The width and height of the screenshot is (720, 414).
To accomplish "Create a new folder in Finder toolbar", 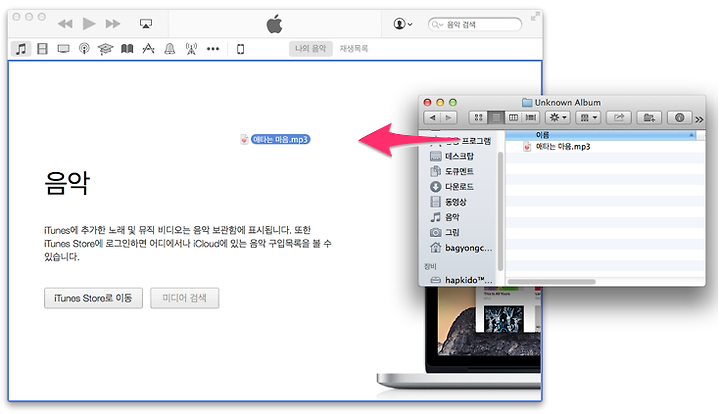I will [x=649, y=118].
